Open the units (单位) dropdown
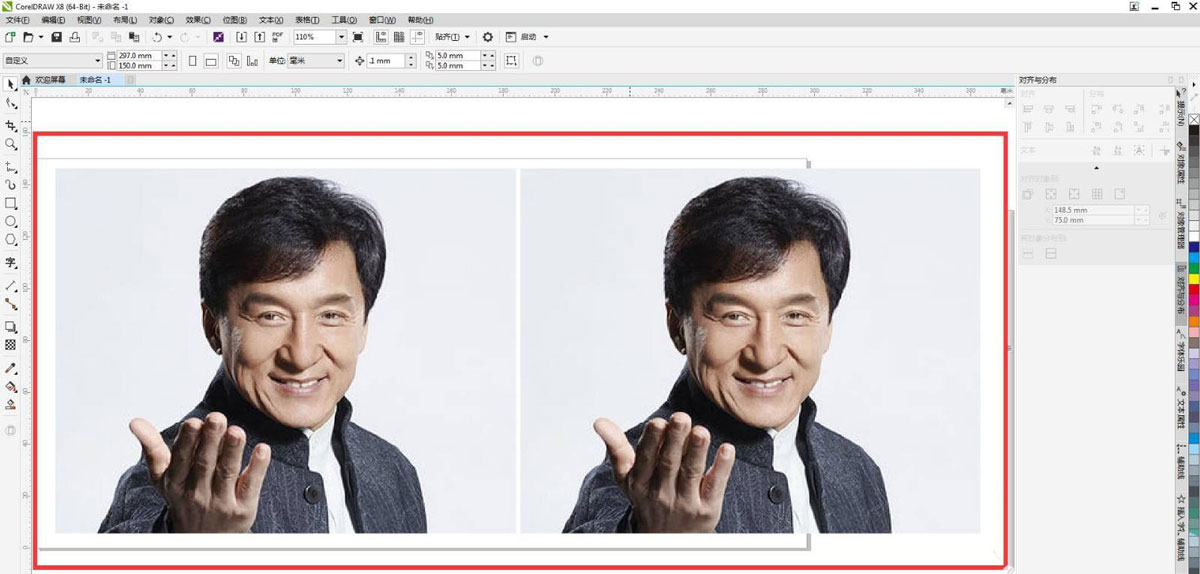Viewport: 1200px width, 574px height. [339, 61]
